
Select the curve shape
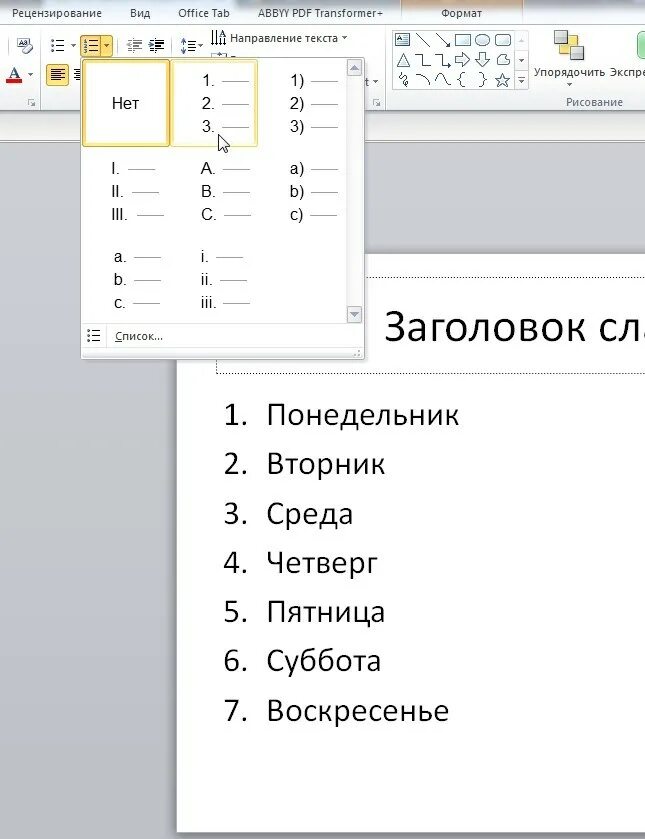[x=443, y=80]
